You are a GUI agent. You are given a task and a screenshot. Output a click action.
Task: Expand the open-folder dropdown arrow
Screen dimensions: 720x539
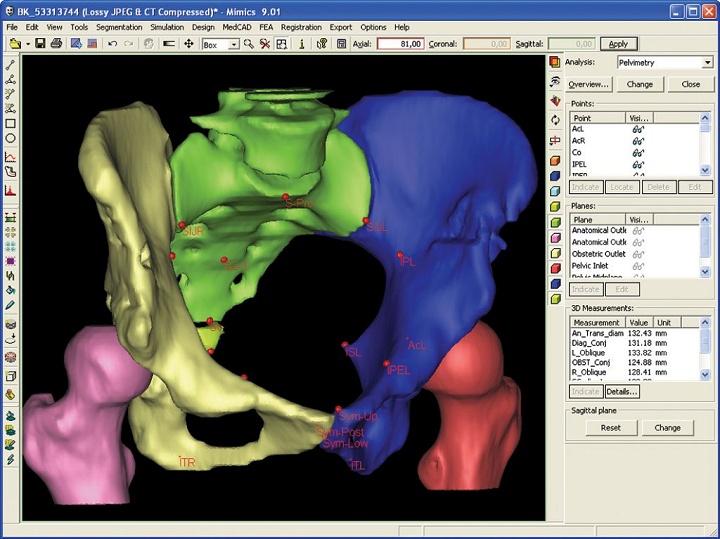(26, 44)
